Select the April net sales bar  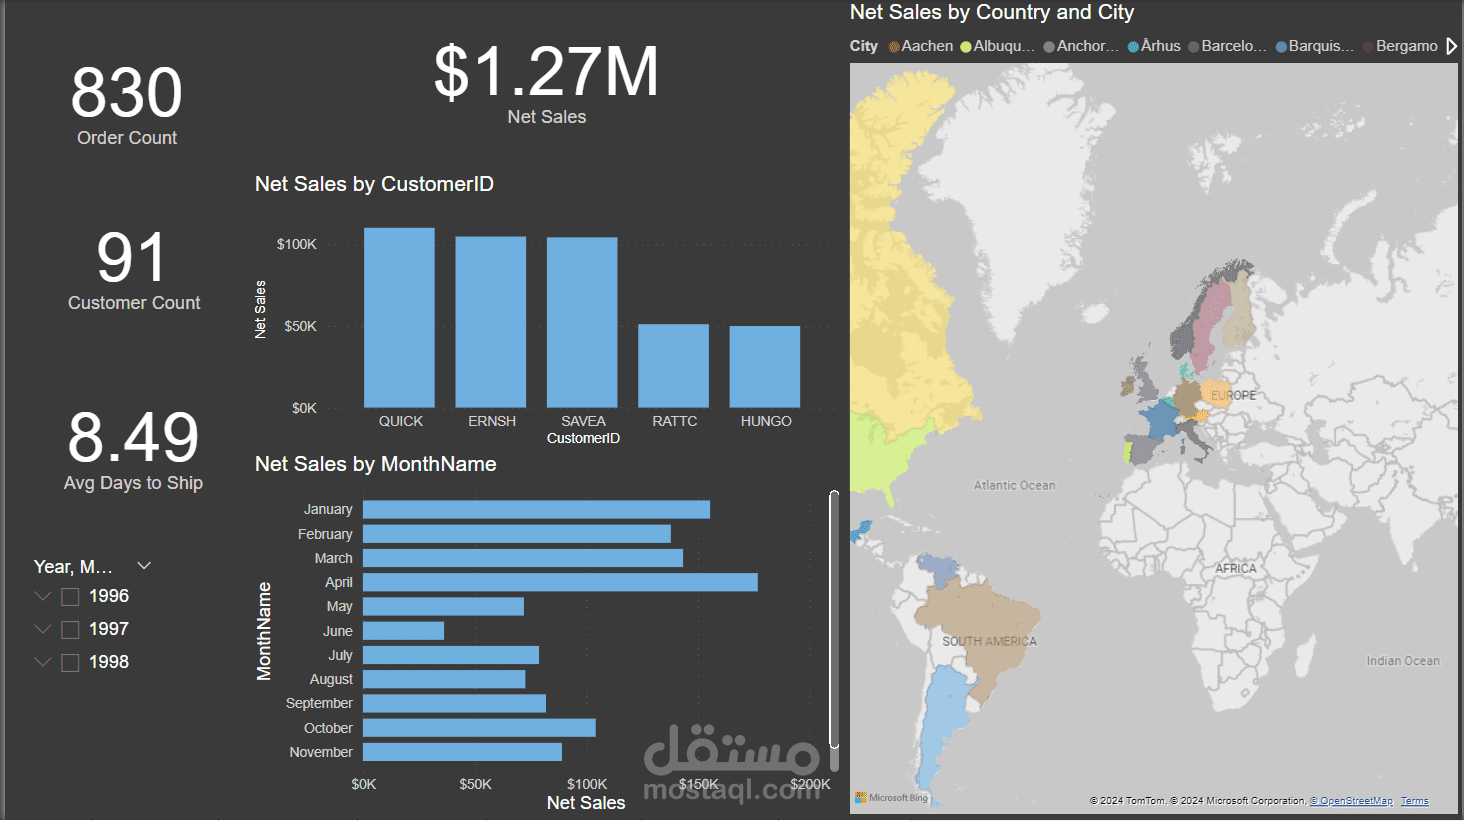(560, 582)
